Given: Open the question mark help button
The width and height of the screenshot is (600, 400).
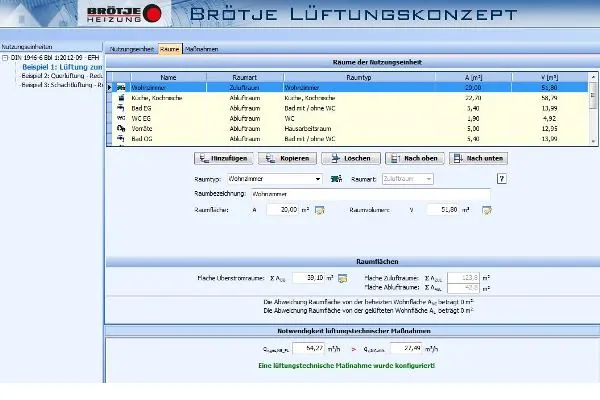Looking at the screenshot, I should [x=502, y=179].
